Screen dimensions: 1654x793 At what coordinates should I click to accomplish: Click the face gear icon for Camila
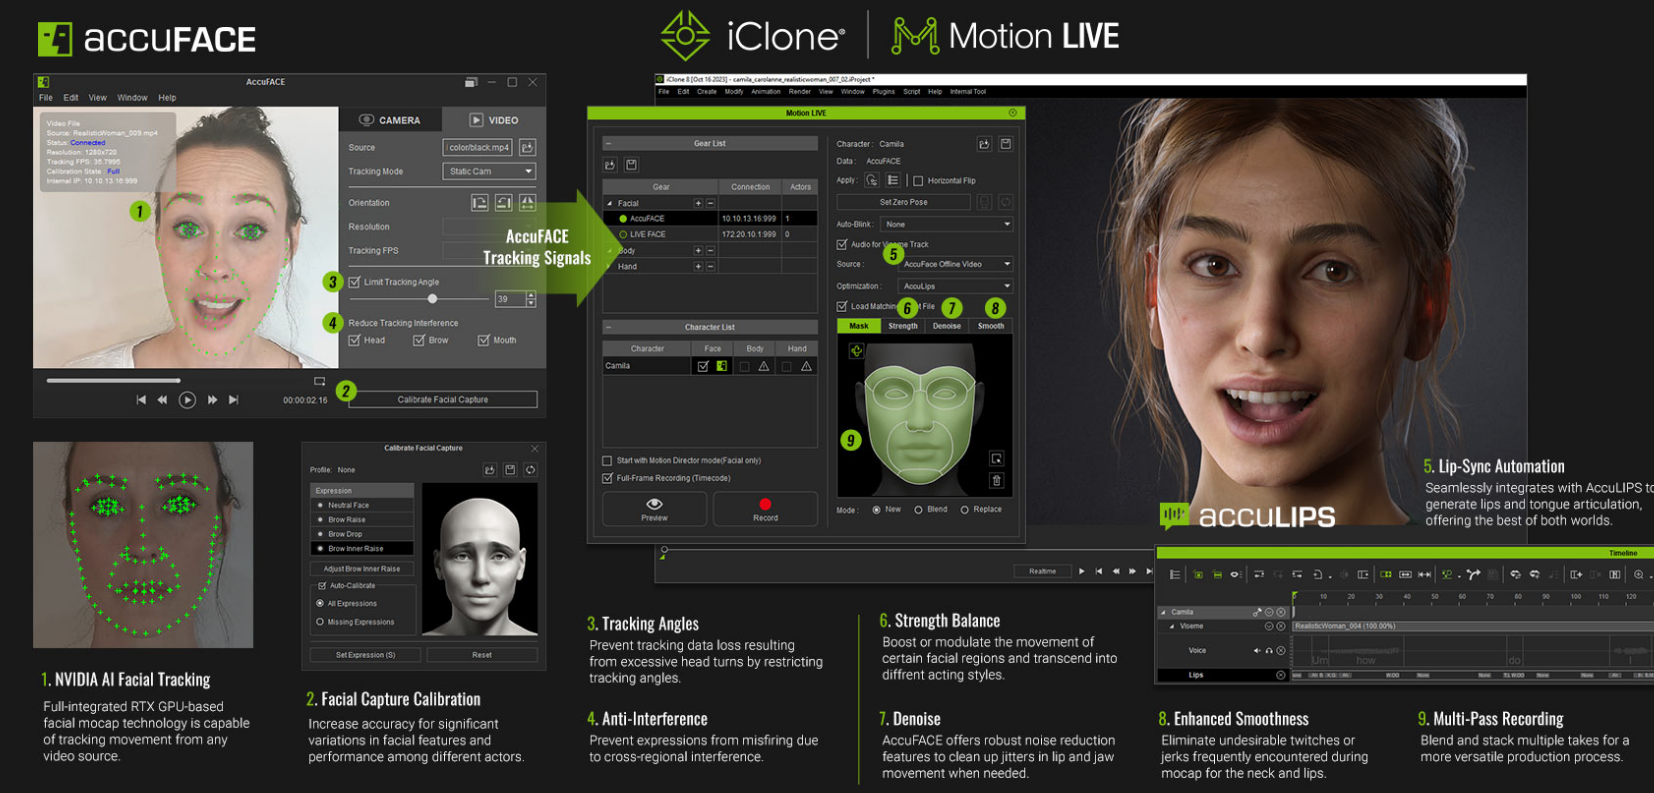click(x=722, y=366)
